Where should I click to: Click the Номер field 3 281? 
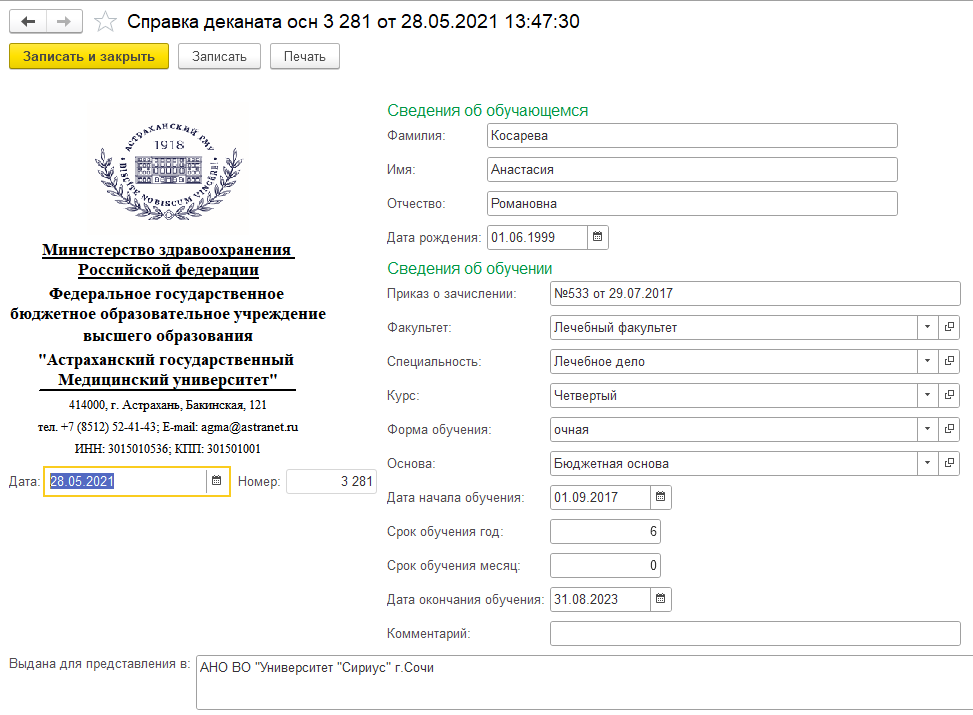(x=331, y=481)
